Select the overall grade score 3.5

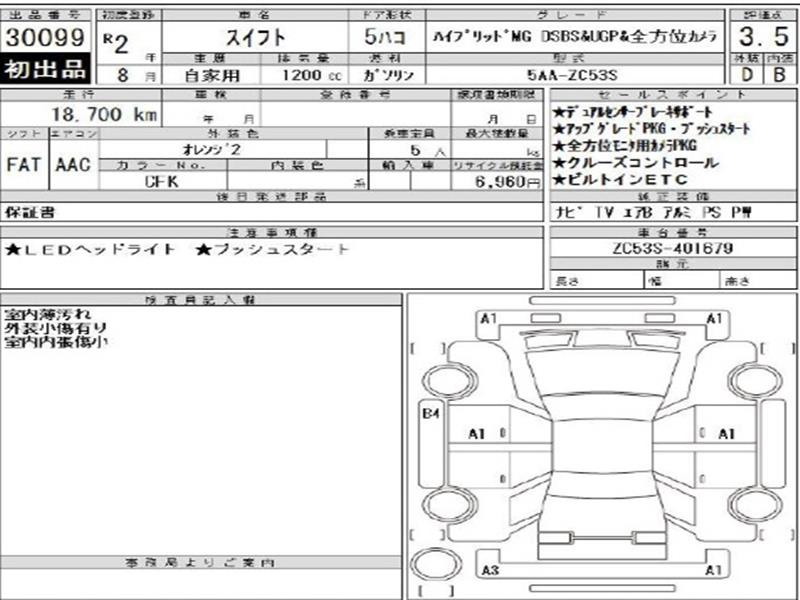click(761, 38)
